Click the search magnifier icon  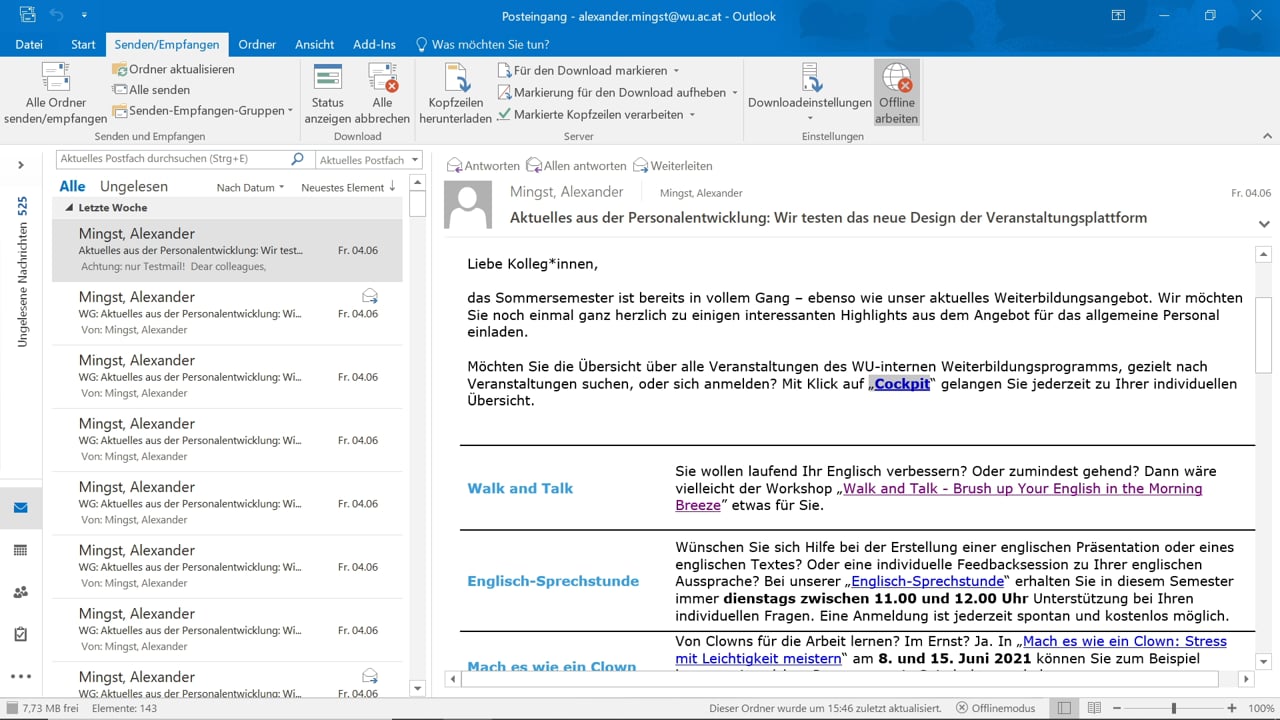297,159
